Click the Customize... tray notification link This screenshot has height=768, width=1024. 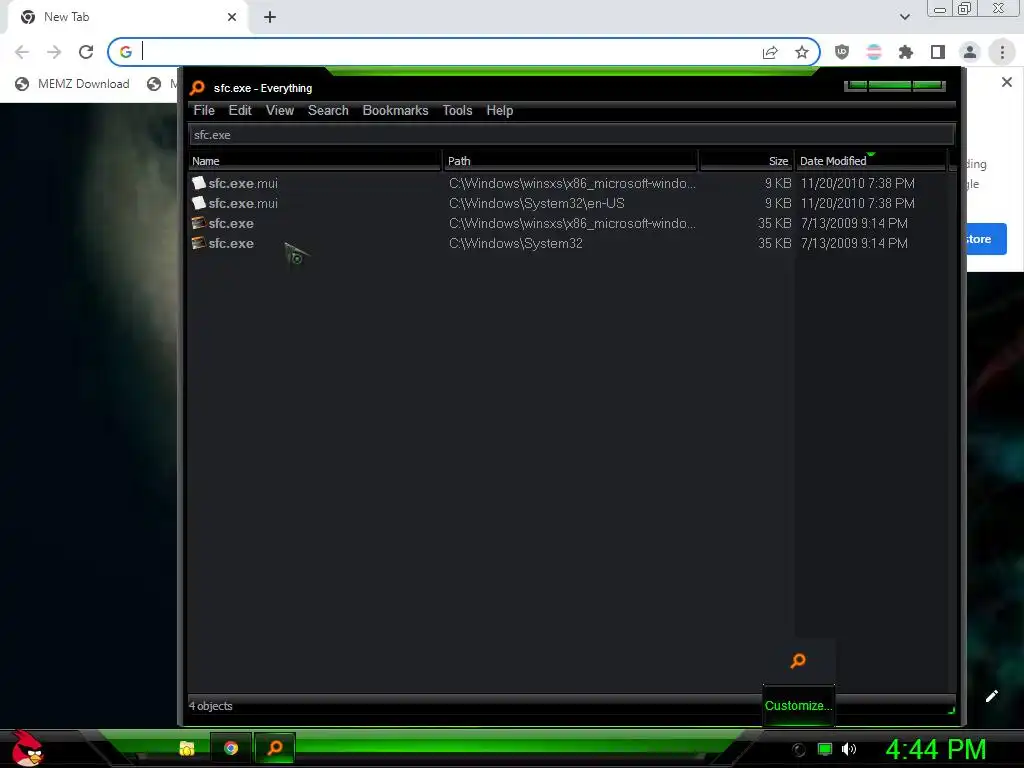point(798,705)
